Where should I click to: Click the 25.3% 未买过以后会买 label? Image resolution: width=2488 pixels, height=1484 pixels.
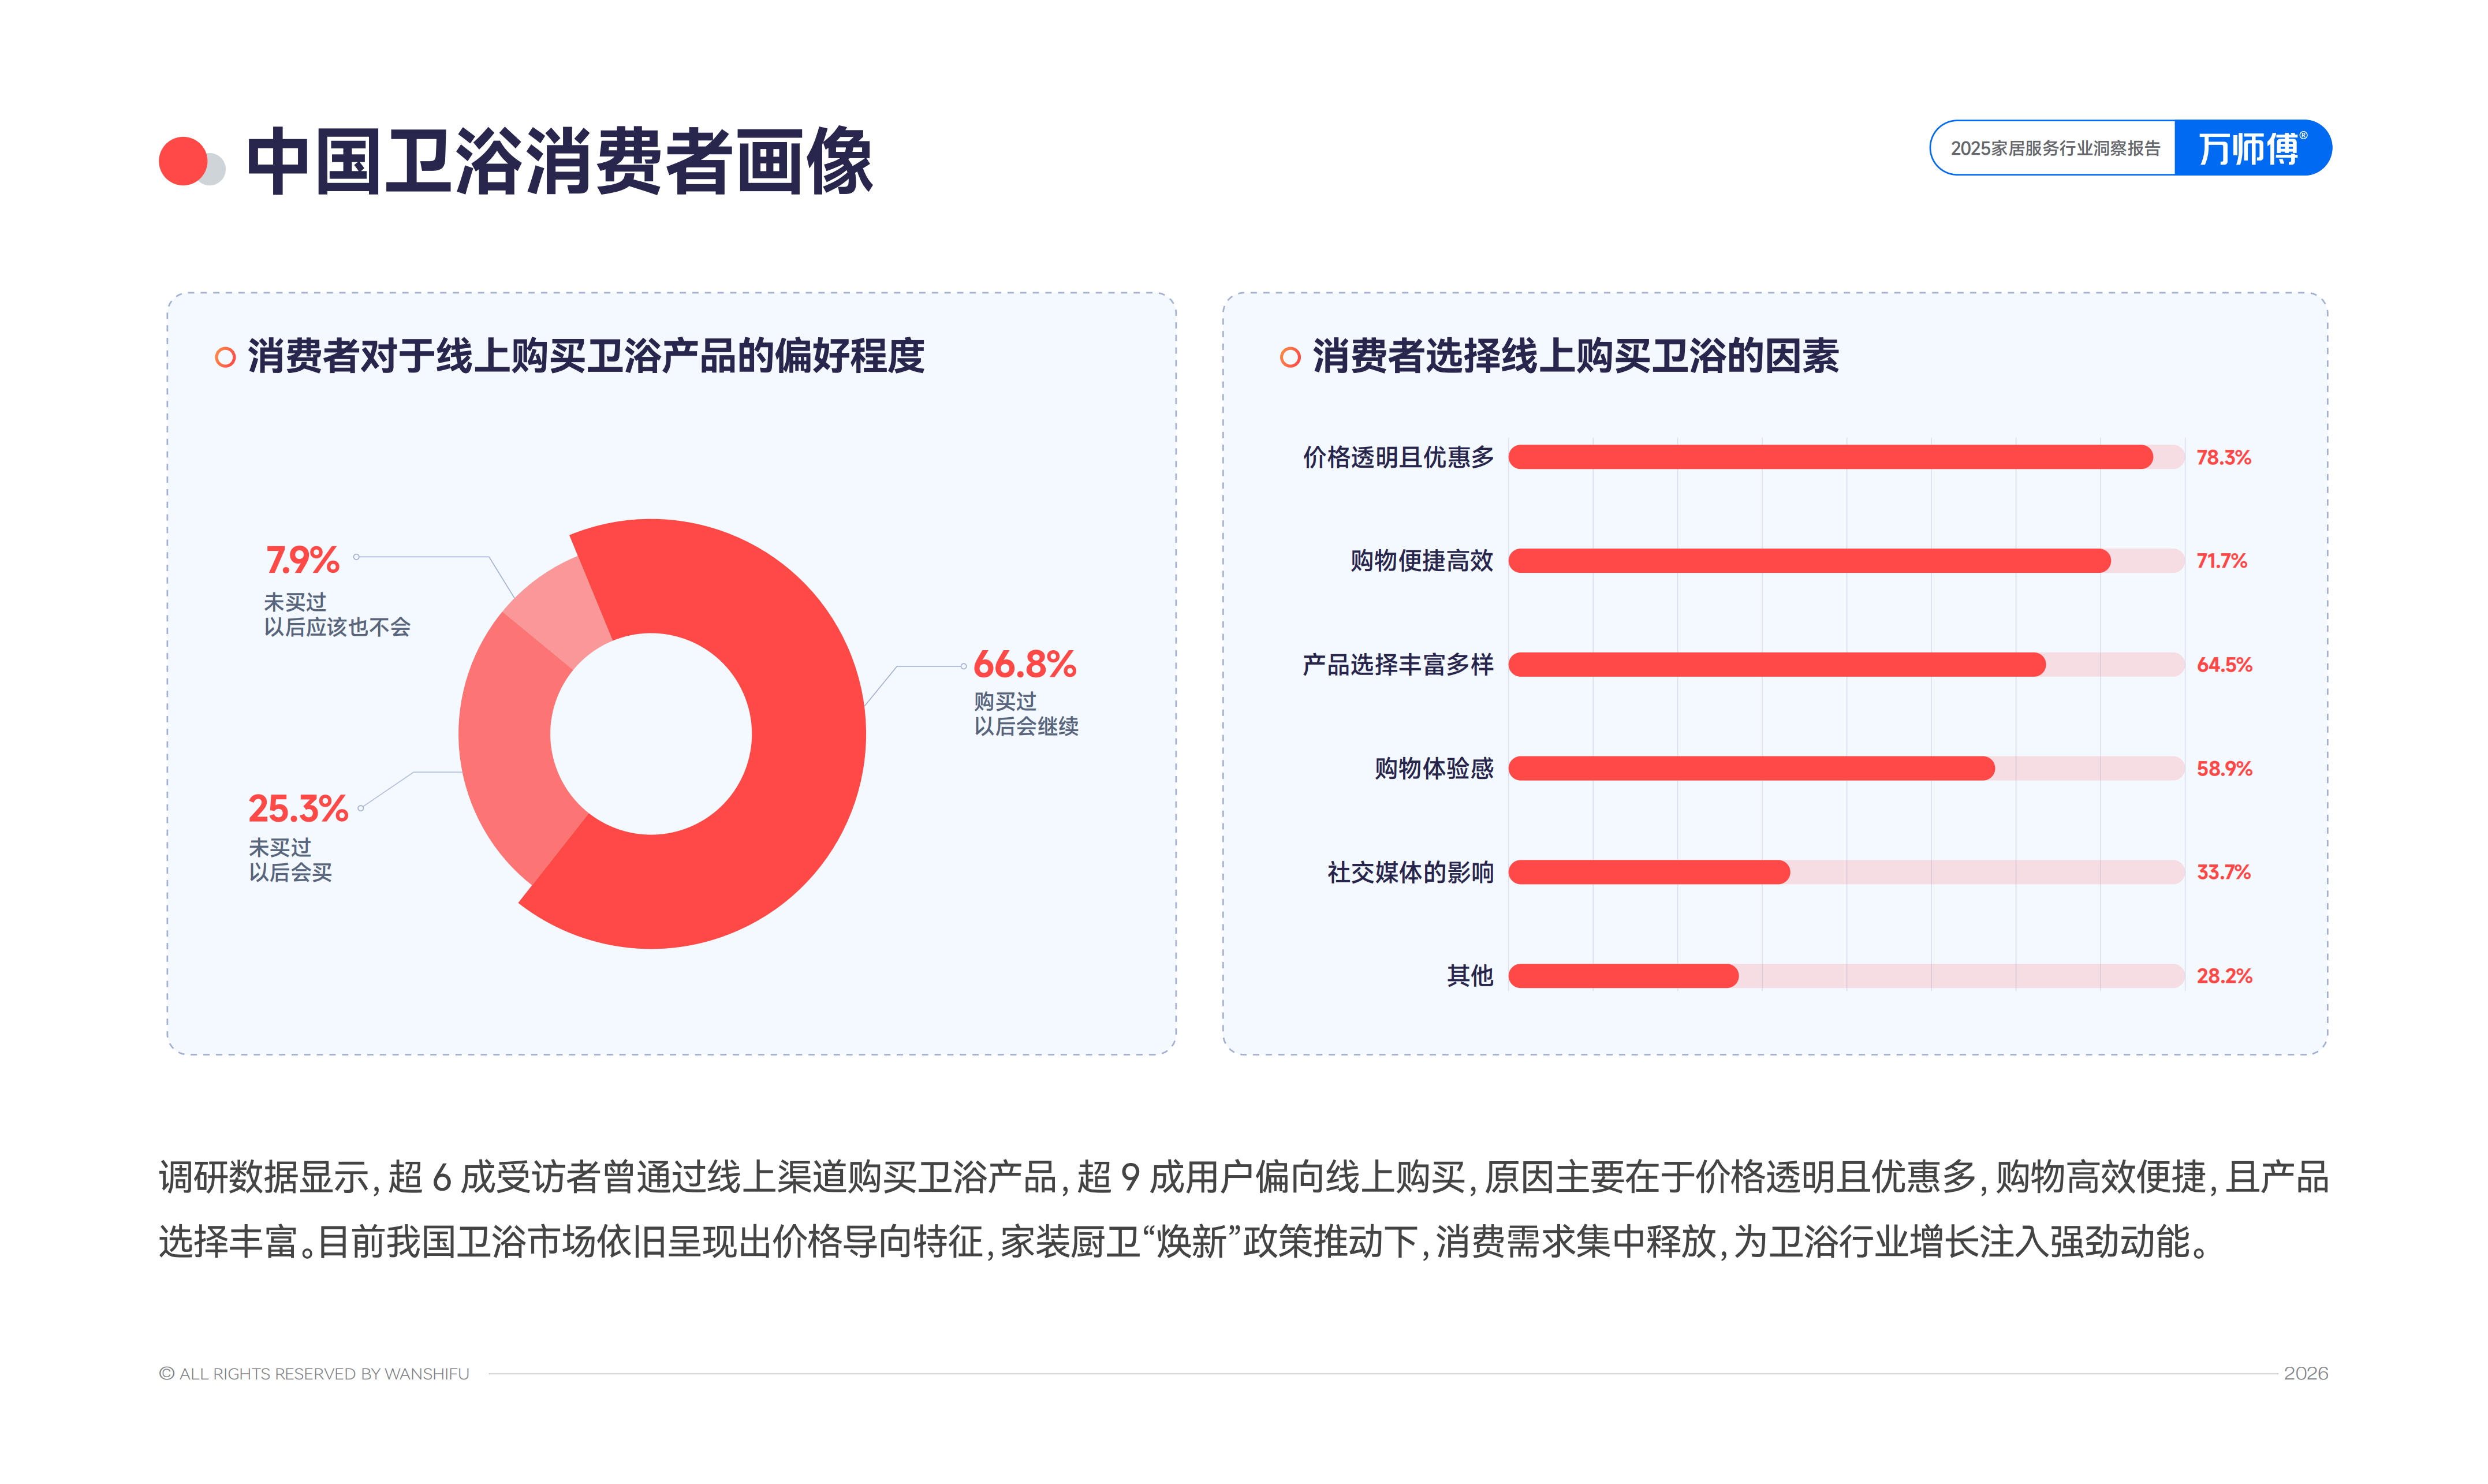(x=298, y=837)
